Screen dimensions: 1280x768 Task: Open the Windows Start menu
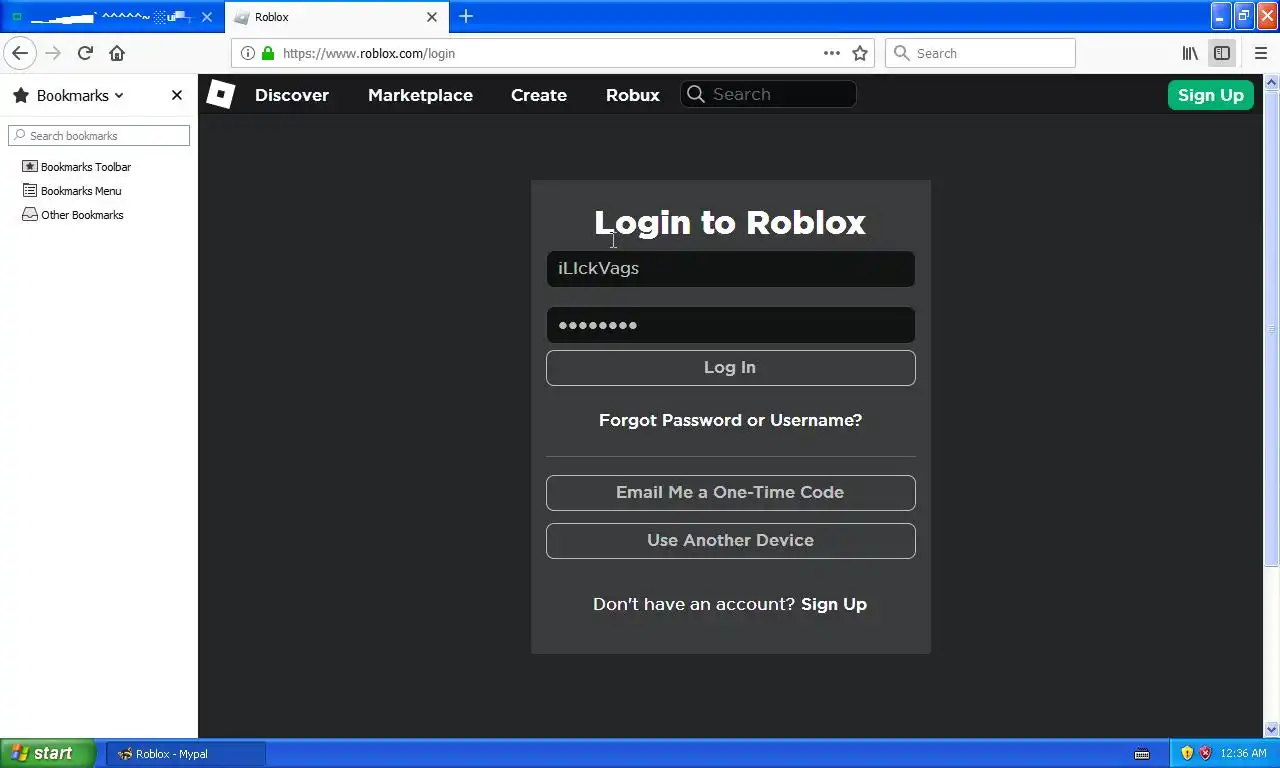pos(48,754)
